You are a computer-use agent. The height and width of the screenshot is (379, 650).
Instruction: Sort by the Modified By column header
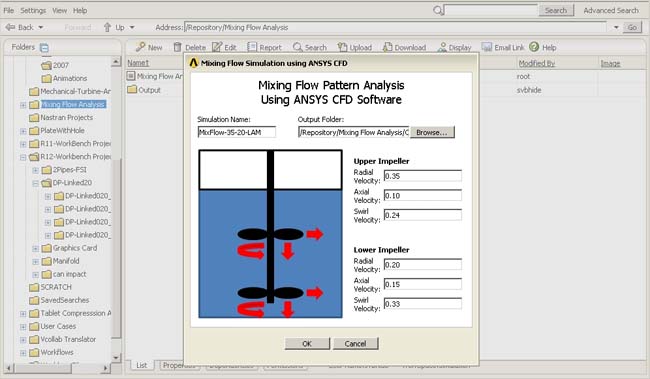click(536, 63)
